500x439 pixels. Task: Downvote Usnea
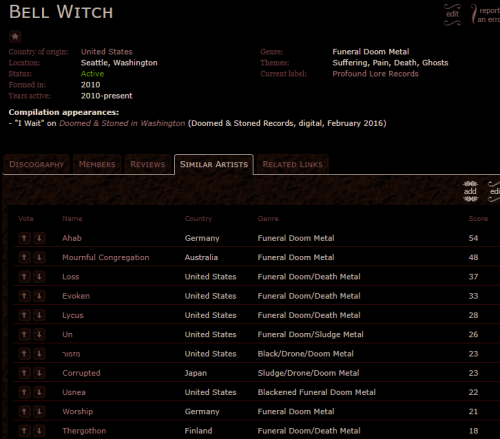[x=39, y=392]
